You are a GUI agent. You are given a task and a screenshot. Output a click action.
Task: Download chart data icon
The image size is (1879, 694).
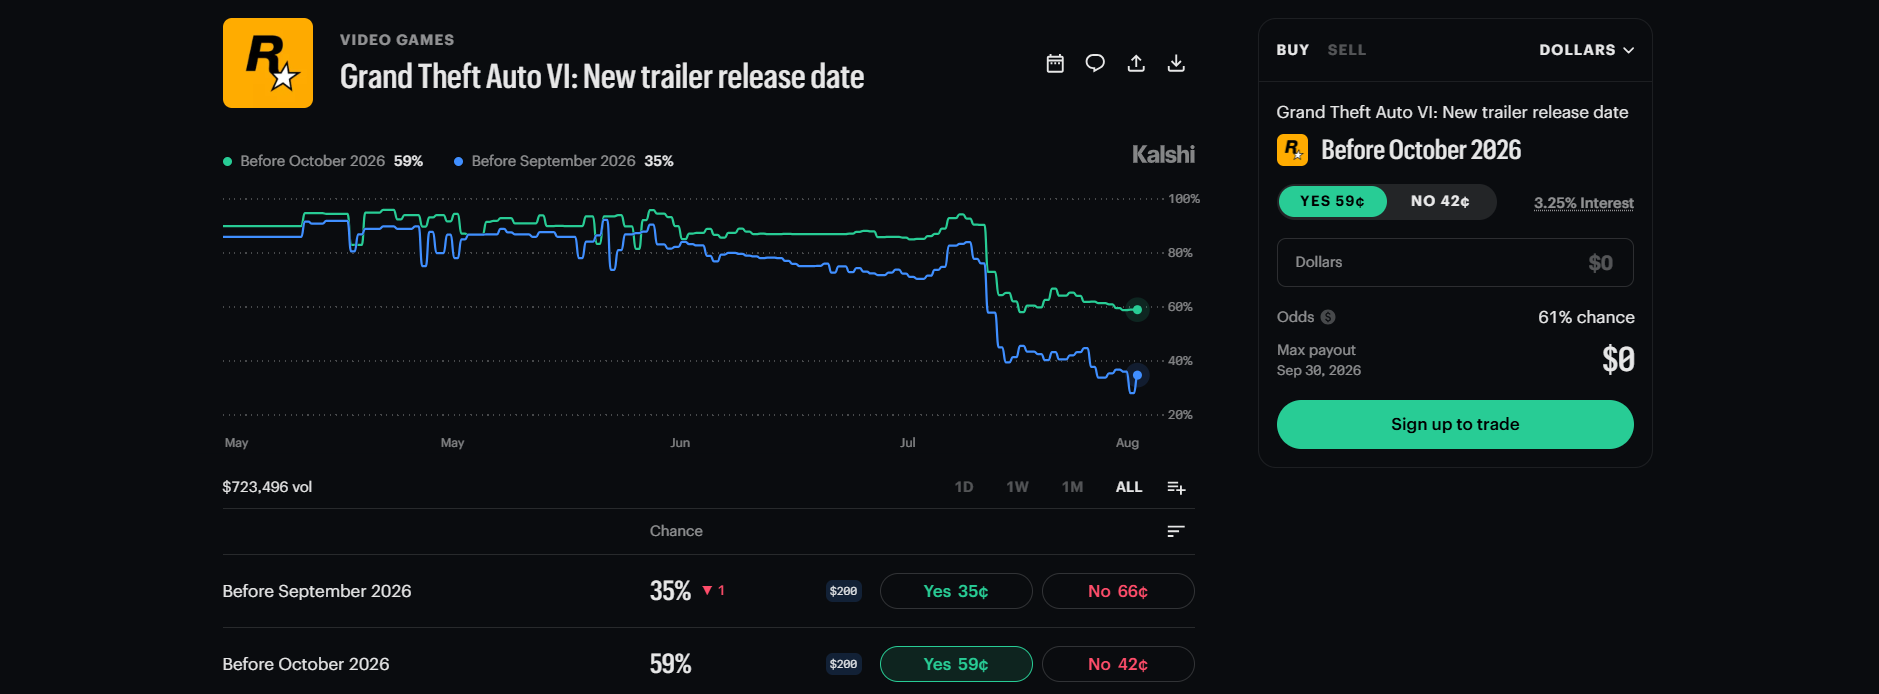point(1176,64)
